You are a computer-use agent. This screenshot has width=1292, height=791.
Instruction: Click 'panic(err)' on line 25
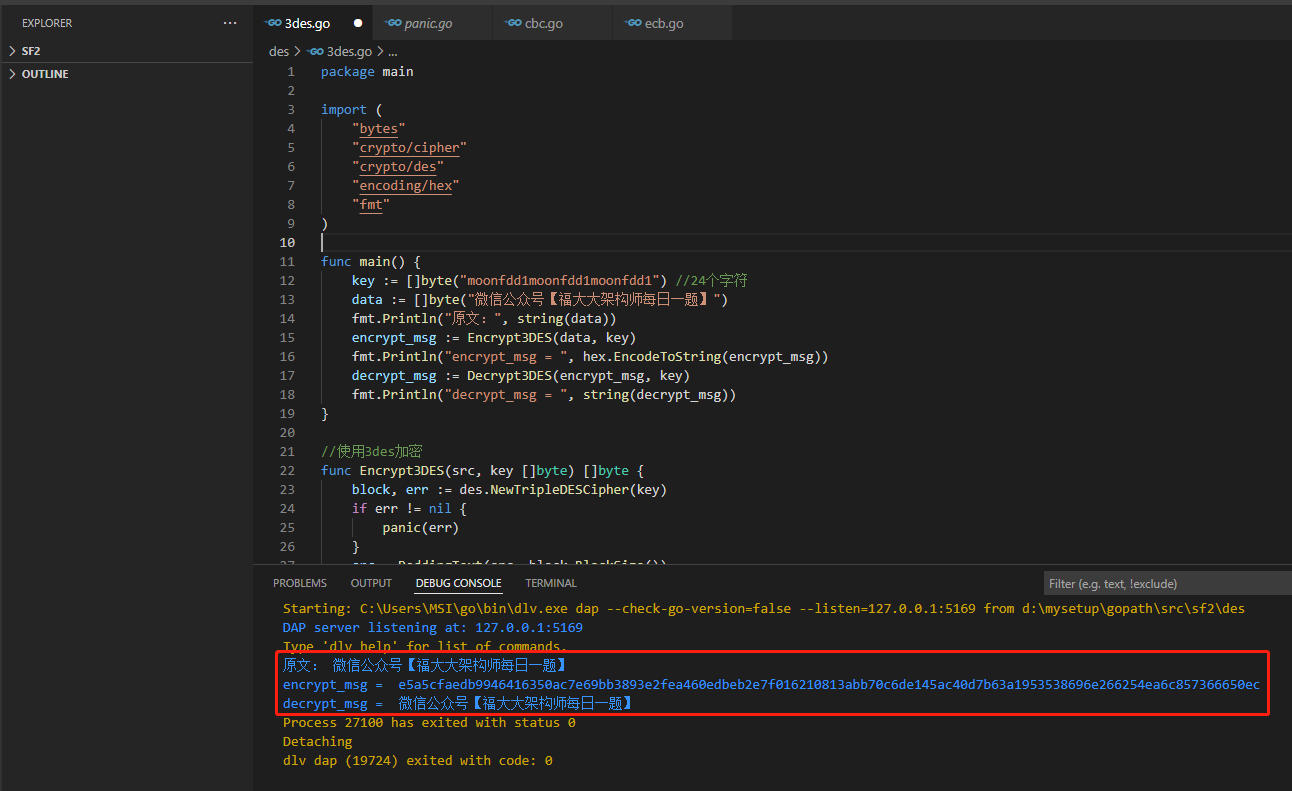[x=420, y=528]
